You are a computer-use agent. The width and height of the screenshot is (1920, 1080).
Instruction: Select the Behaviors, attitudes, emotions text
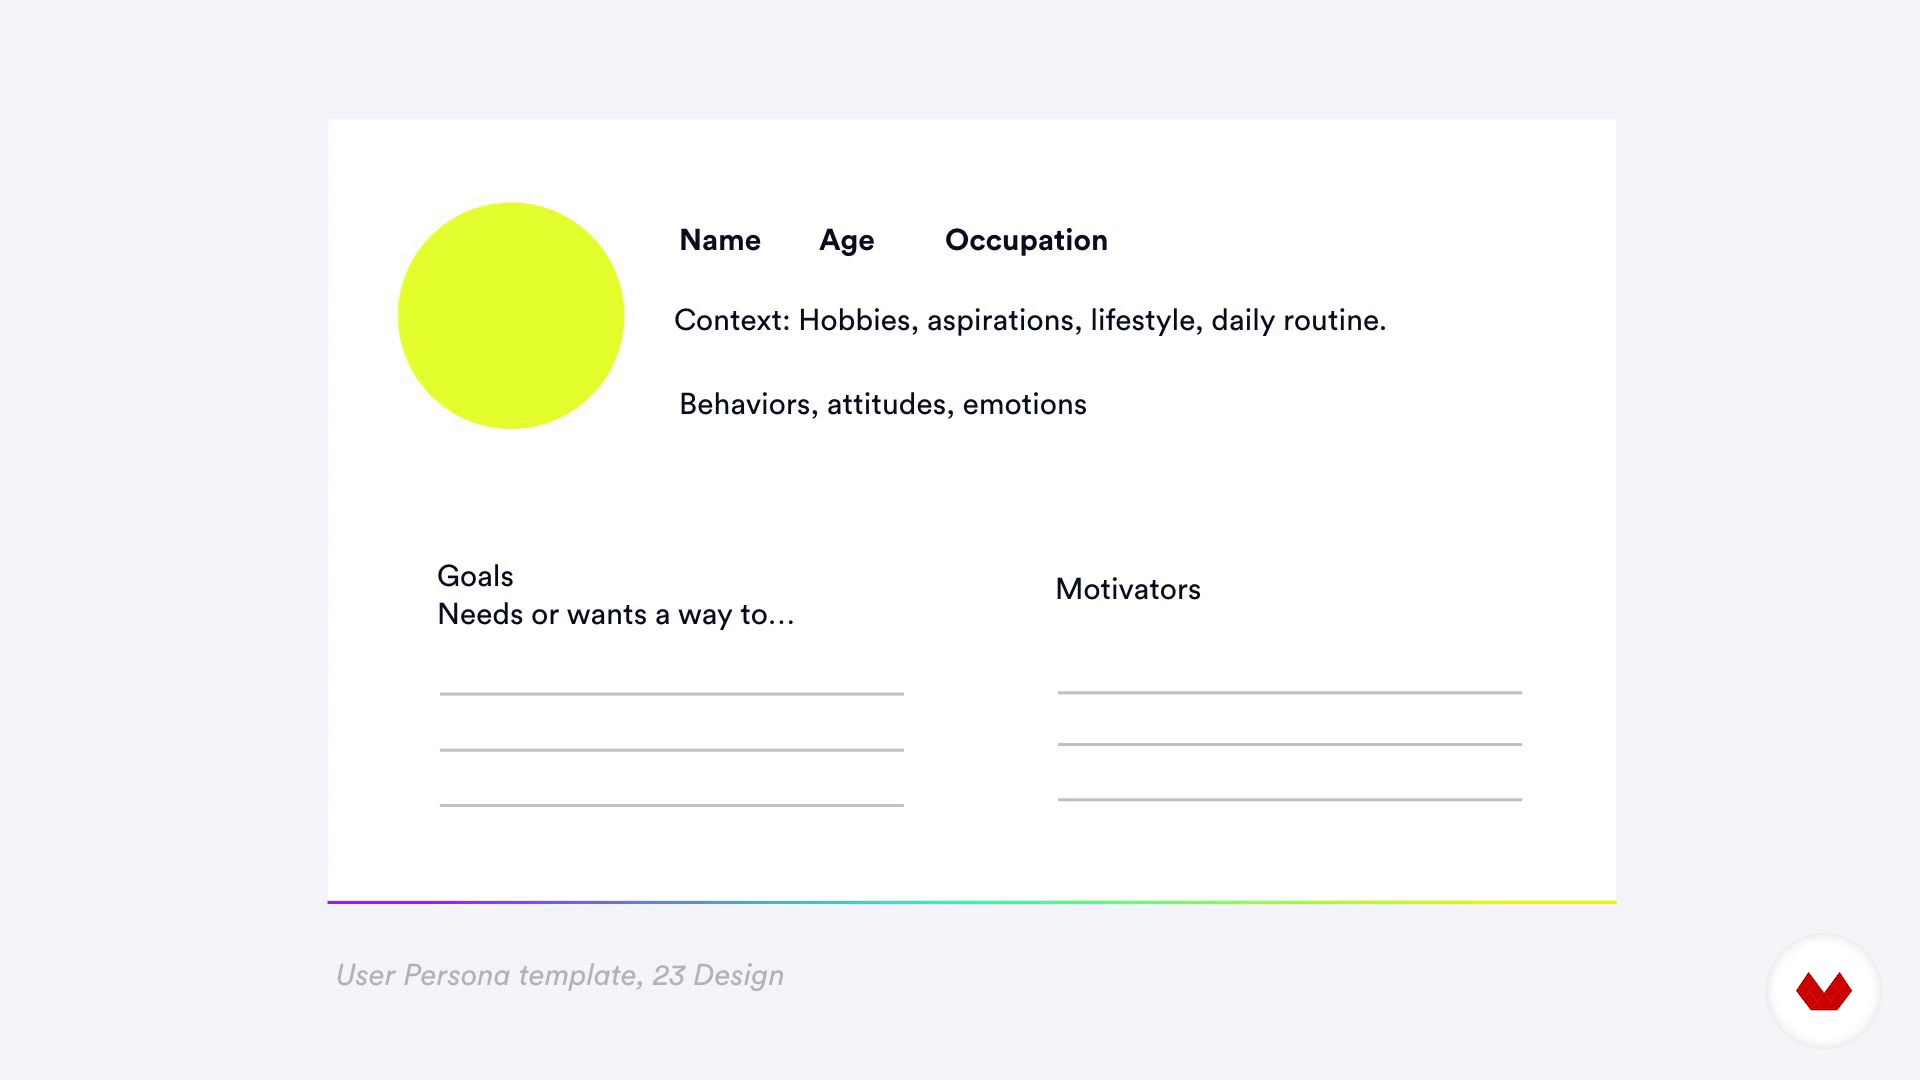(883, 404)
